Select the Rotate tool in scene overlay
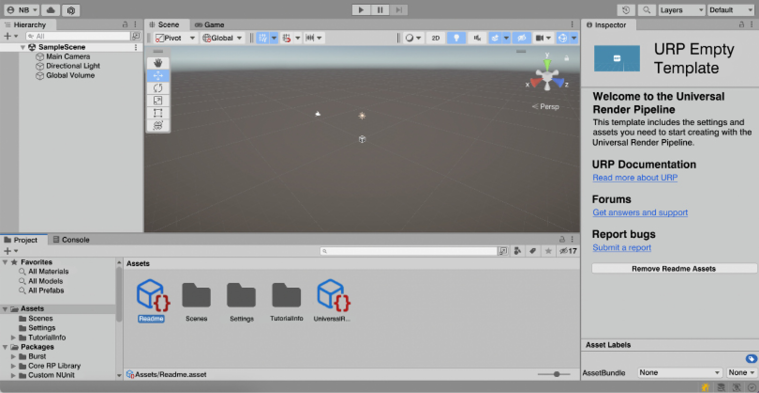This screenshot has width=759, height=393. [158, 88]
